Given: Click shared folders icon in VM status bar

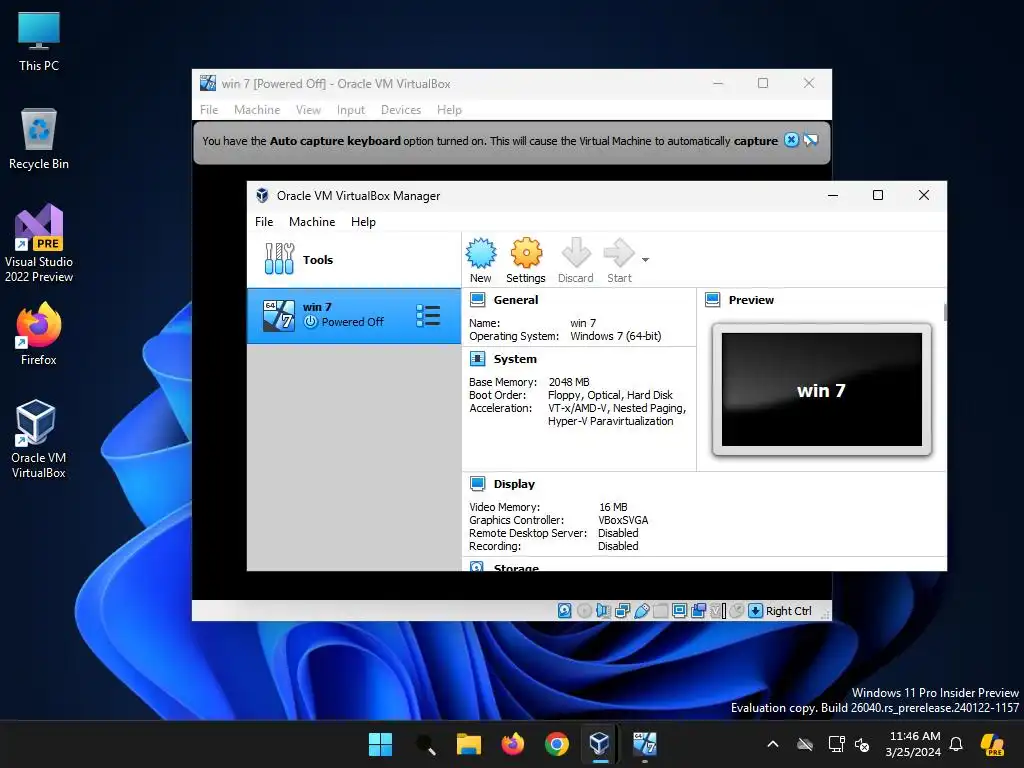Looking at the screenshot, I should (660, 611).
